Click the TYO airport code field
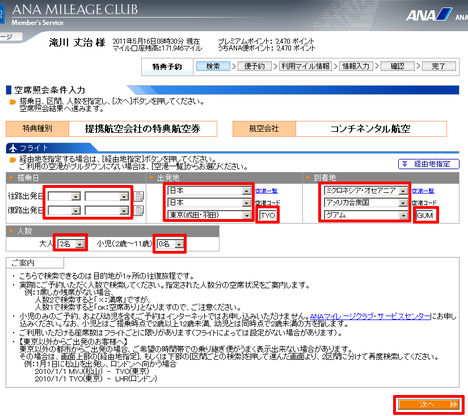Viewport: 468px width, 416px height. 268,215
